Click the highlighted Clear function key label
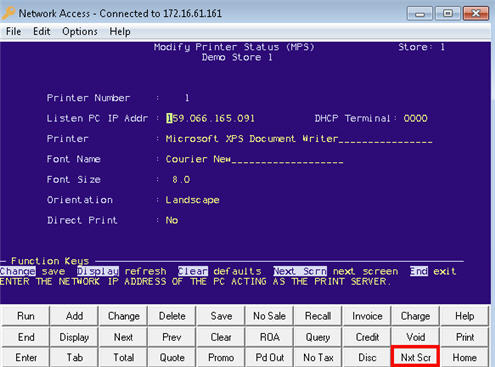Image resolution: width=495 pixels, height=367 pixels. pos(193,271)
